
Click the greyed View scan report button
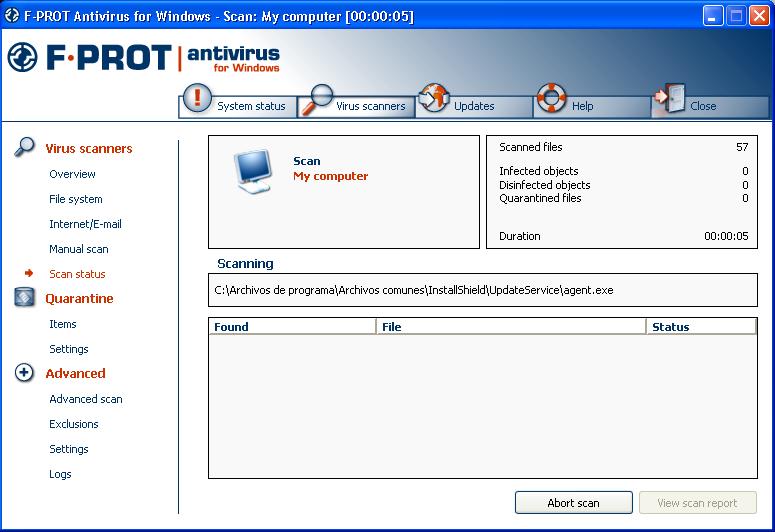697,502
